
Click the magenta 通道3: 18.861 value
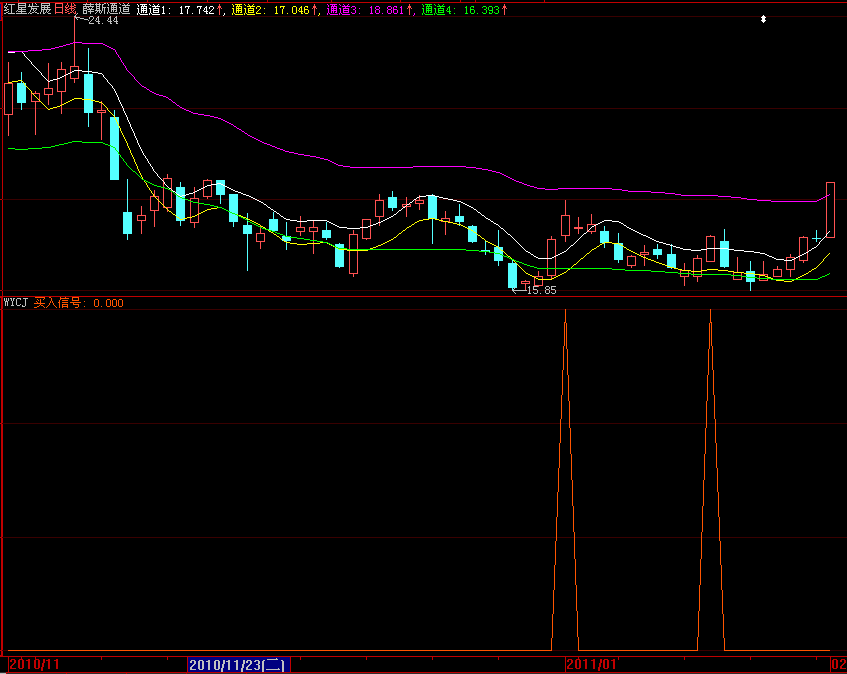coord(369,10)
